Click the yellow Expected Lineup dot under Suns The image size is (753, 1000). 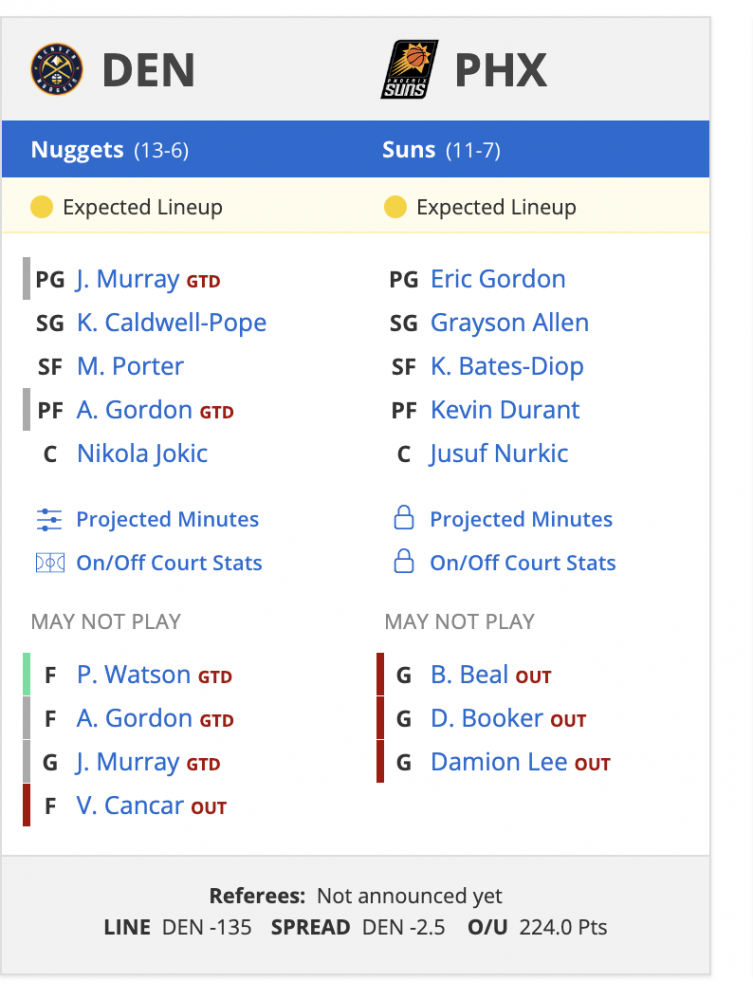pyautogui.click(x=395, y=207)
